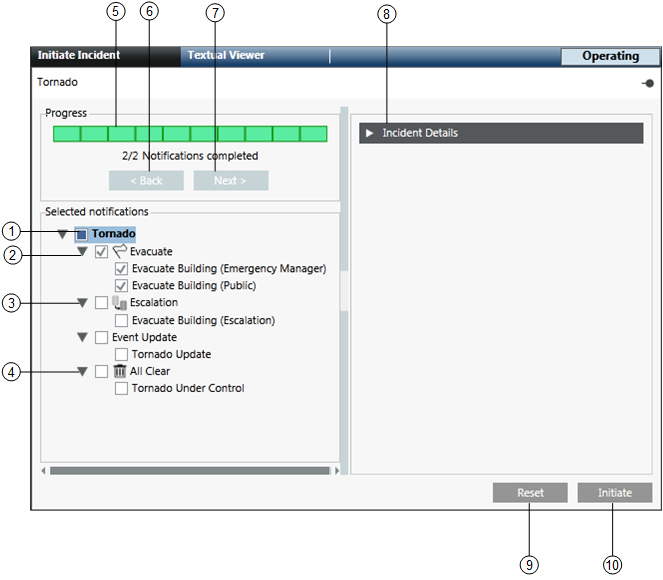The width and height of the screenshot is (663, 580).
Task: Click the Reset button
Action: click(530, 493)
